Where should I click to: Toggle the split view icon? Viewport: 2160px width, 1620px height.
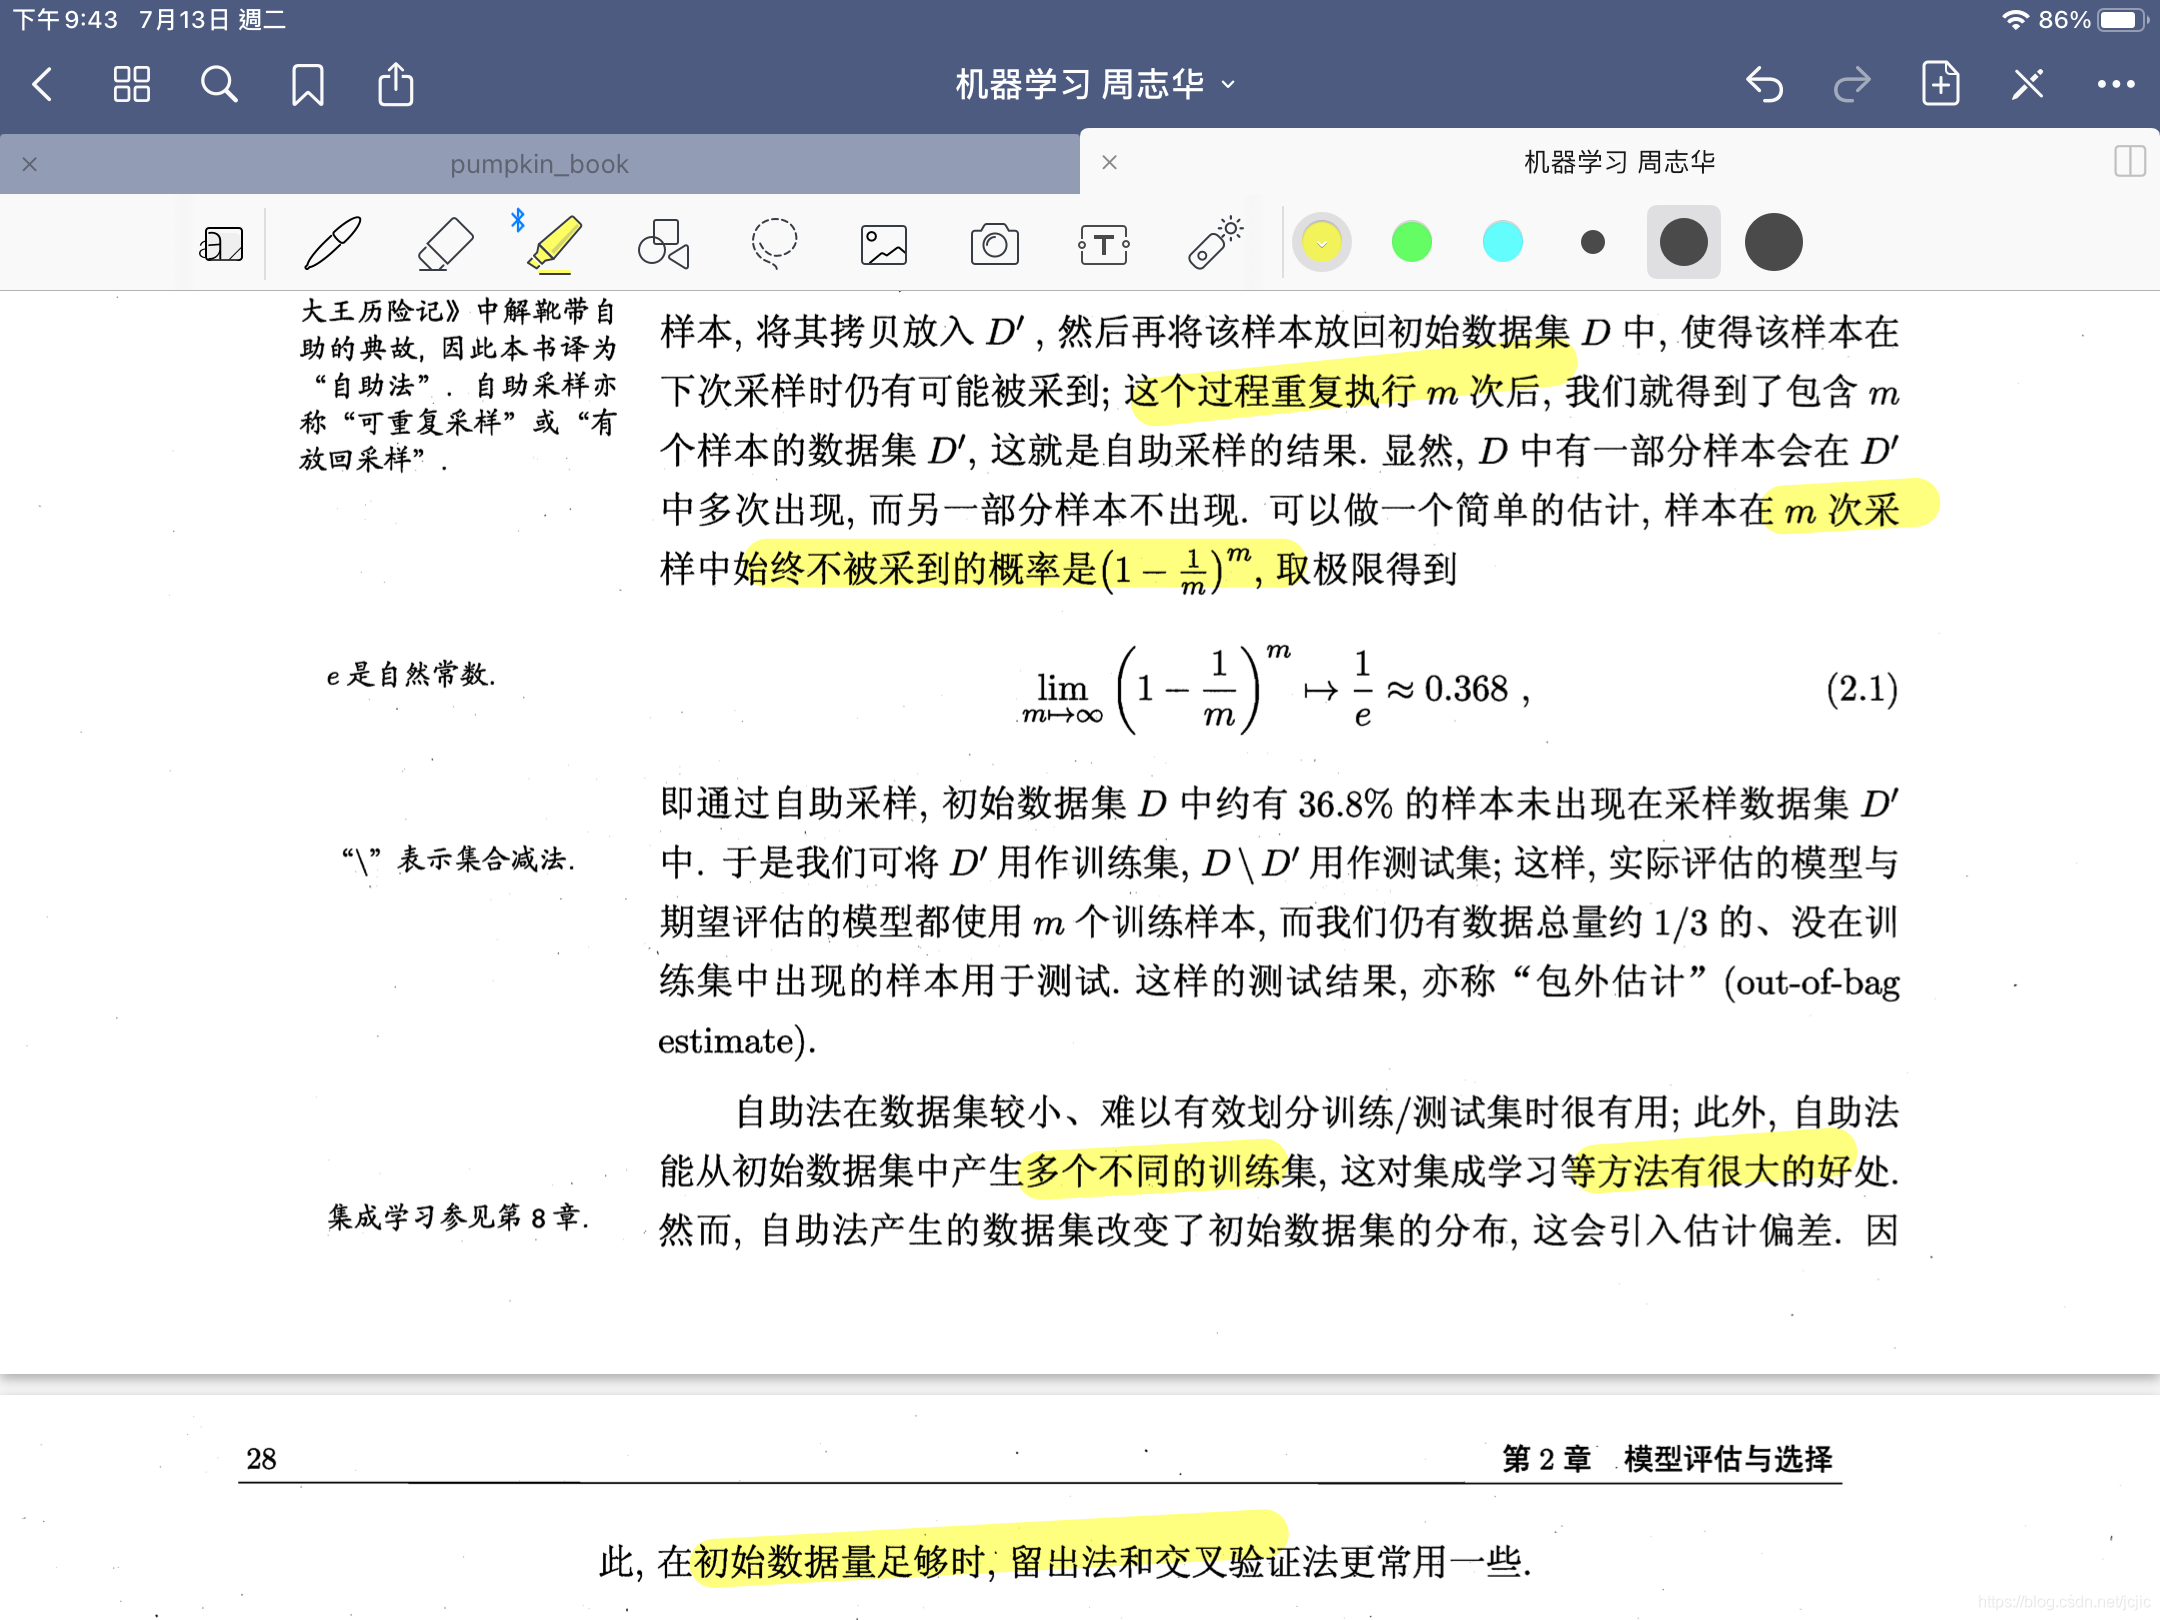click(x=2130, y=161)
